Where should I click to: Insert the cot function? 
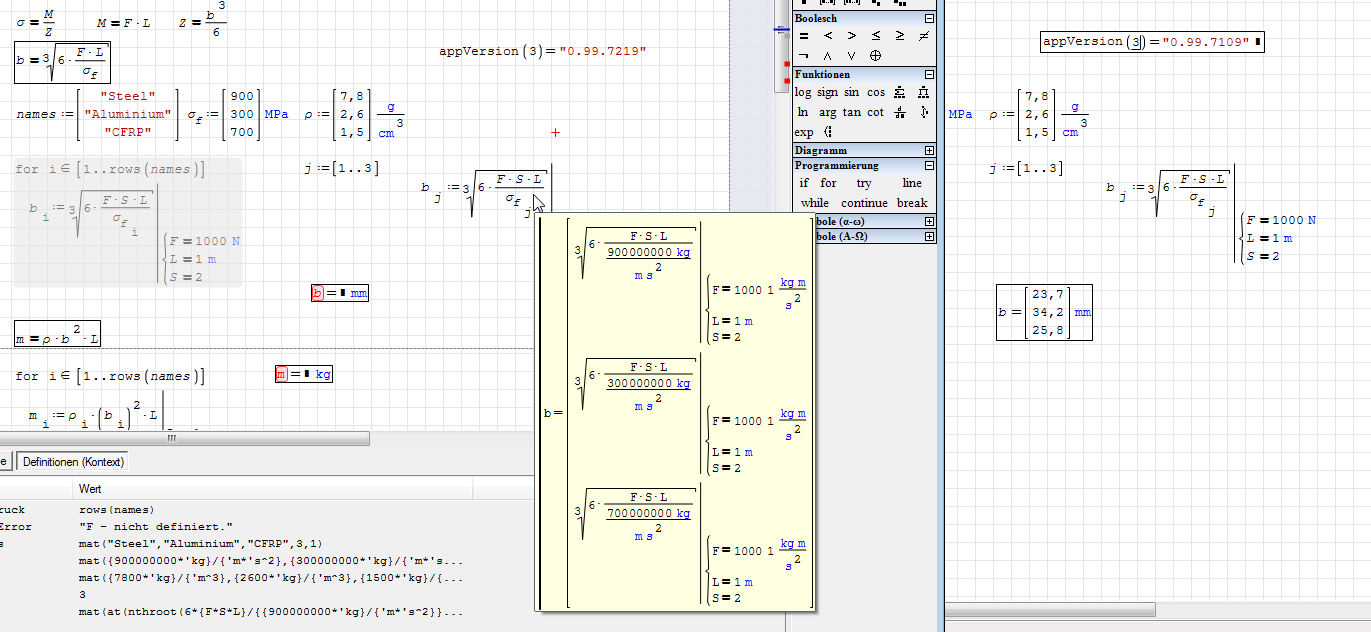(x=876, y=112)
